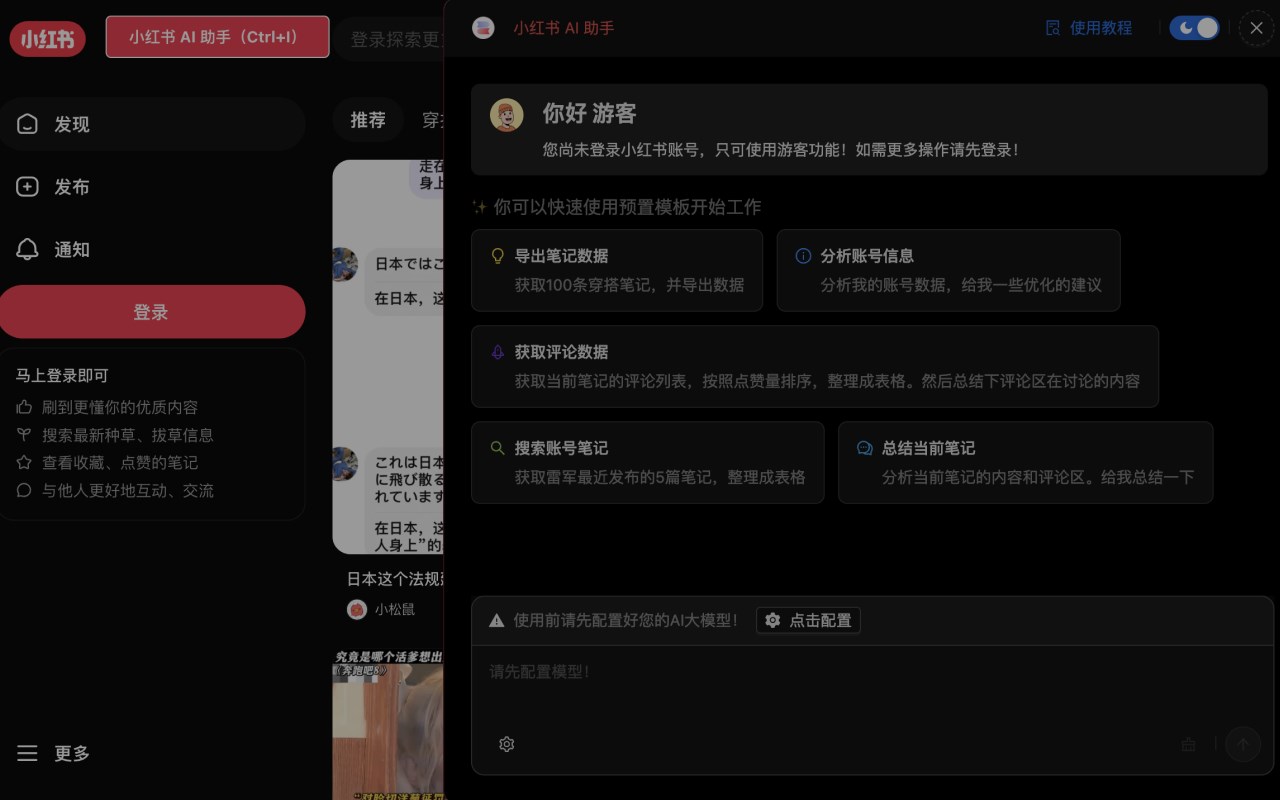Click 查看收藏、点赞的笔记 text
The width and height of the screenshot is (1280, 800).
tap(120, 462)
